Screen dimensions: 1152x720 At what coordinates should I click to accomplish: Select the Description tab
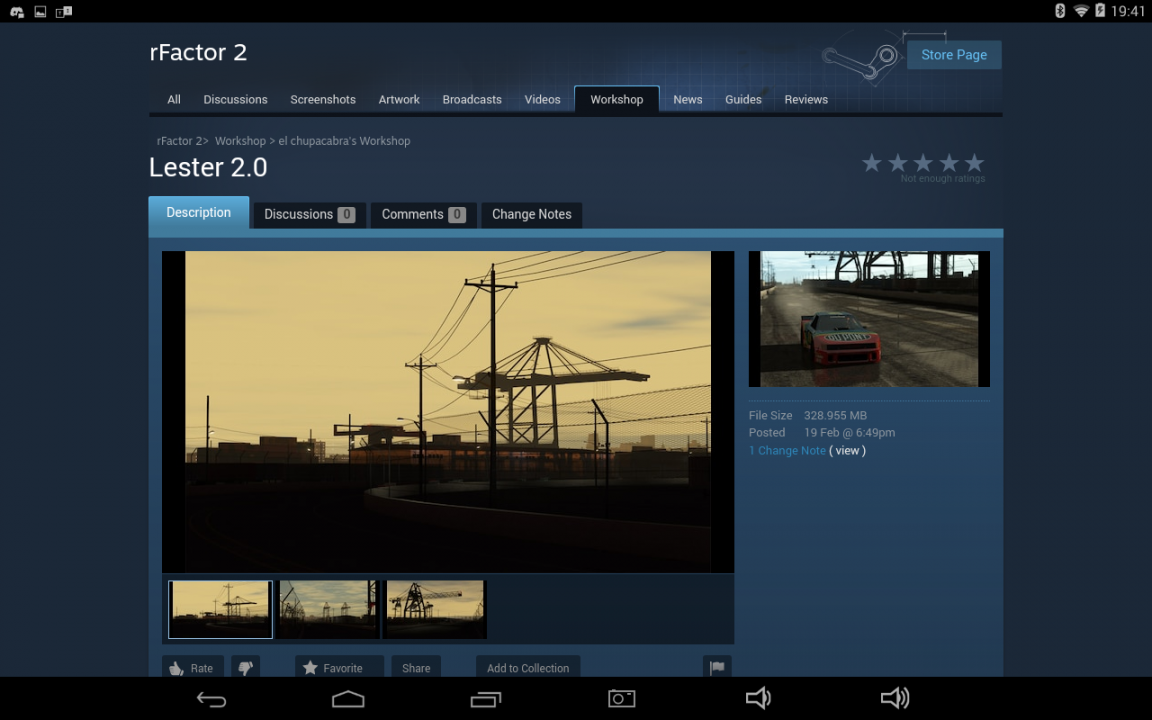198,212
